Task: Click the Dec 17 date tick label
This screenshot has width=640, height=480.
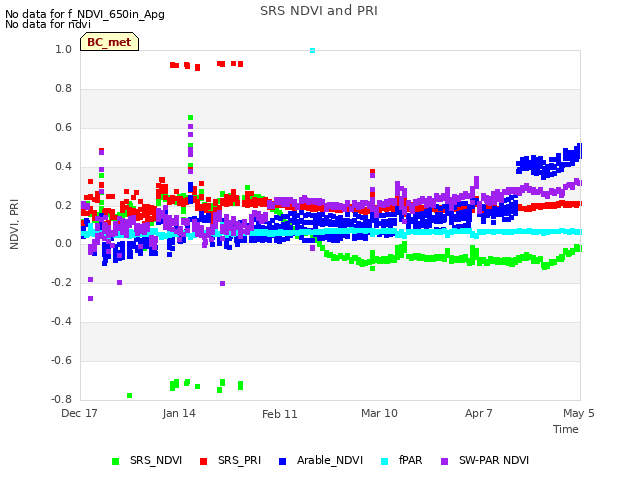Action: (79, 413)
